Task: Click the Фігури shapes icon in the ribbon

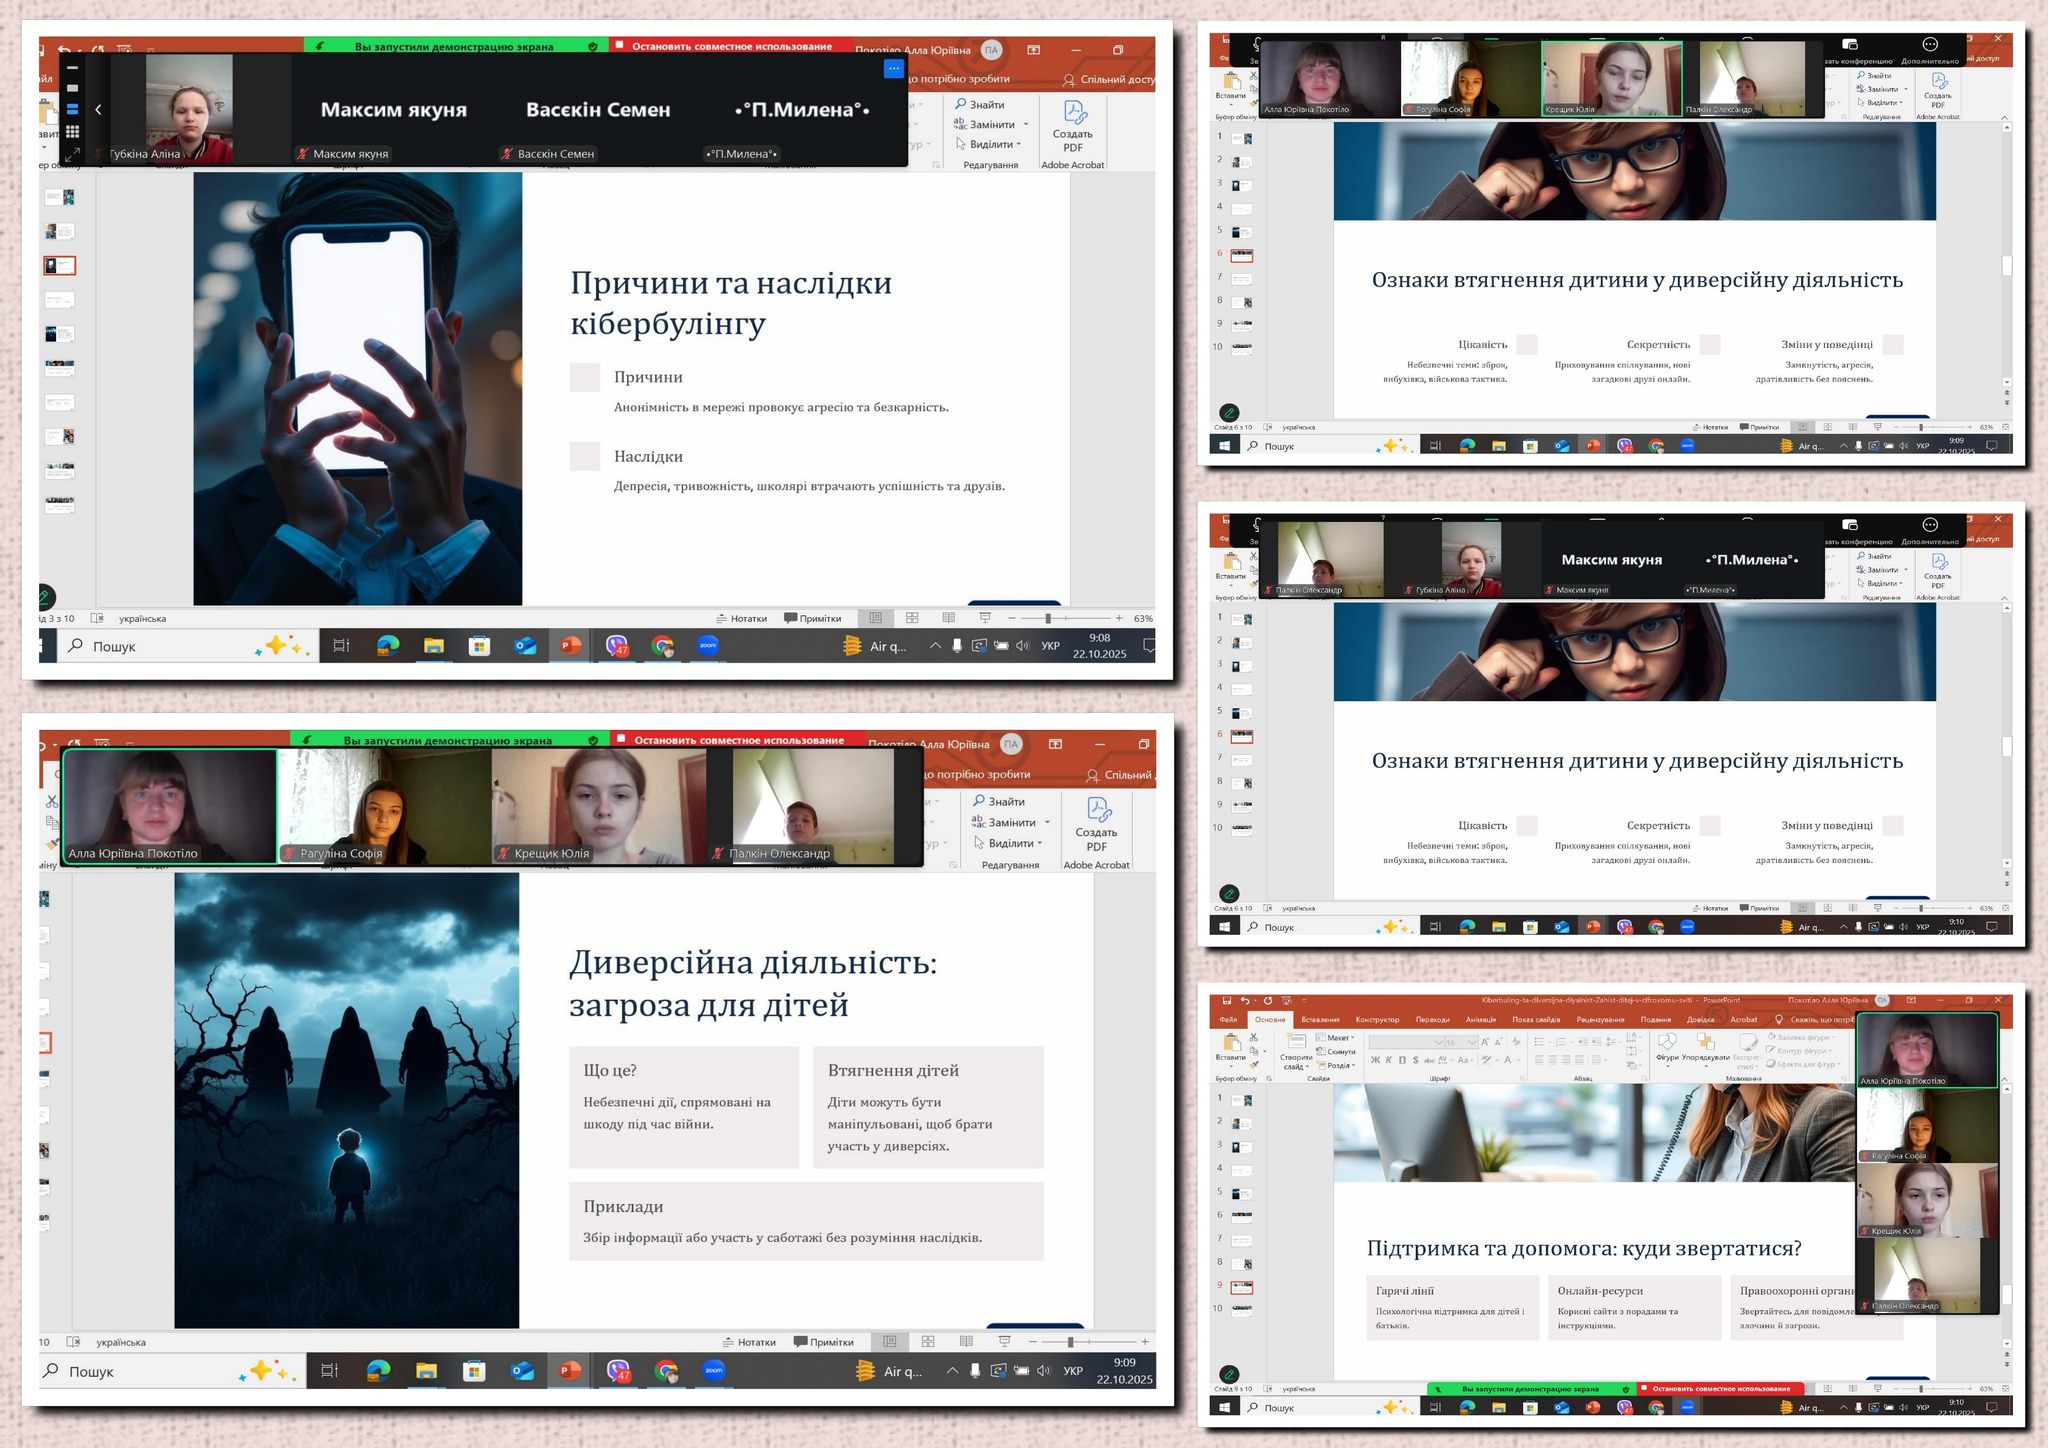Action: [1667, 1043]
